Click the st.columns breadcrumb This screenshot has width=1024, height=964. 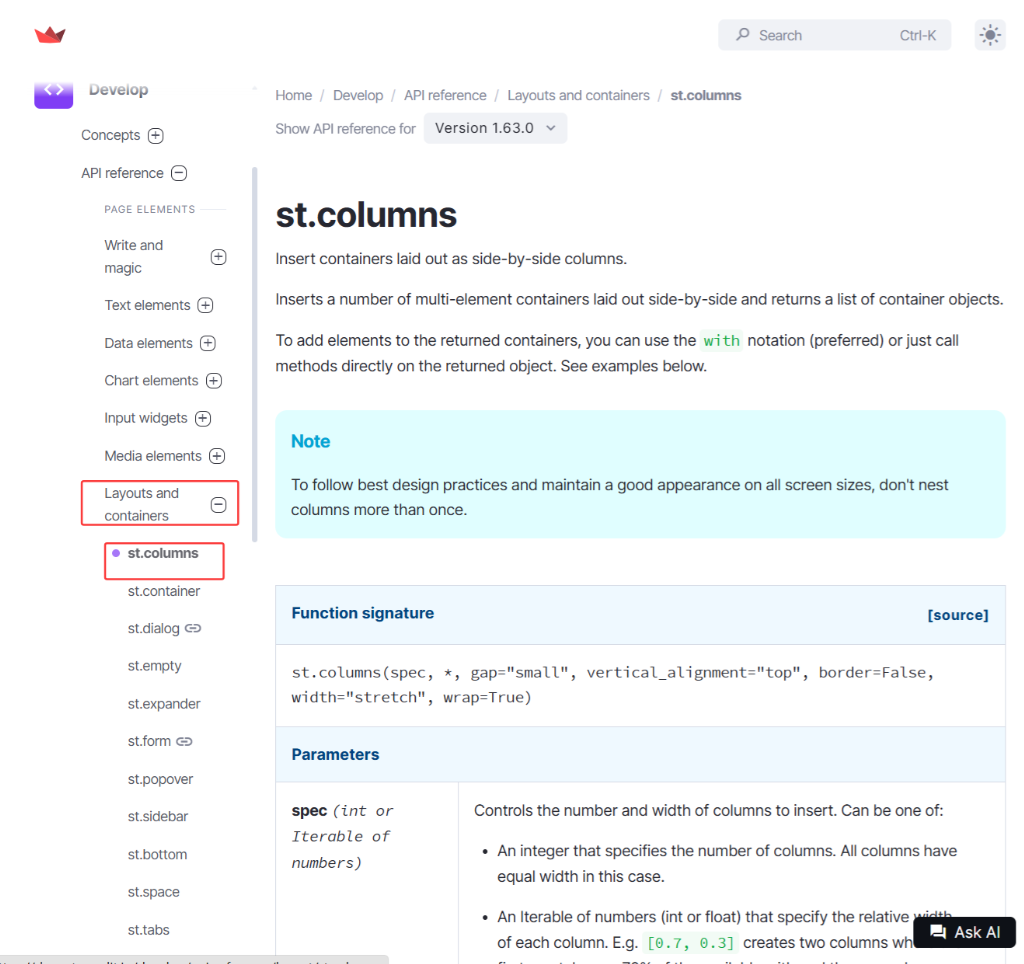point(705,95)
